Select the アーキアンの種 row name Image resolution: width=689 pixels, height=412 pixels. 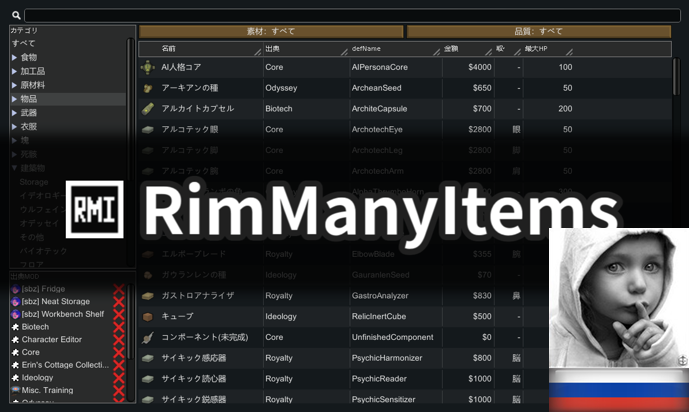pos(189,88)
